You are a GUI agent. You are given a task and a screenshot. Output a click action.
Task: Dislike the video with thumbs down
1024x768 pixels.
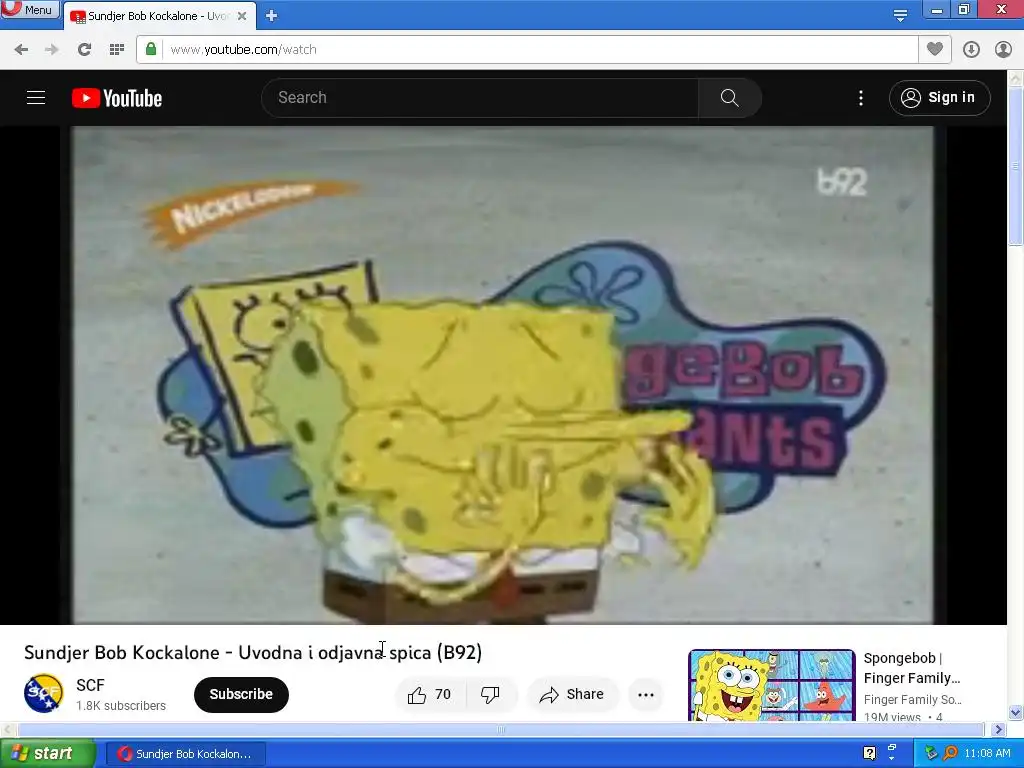490,695
